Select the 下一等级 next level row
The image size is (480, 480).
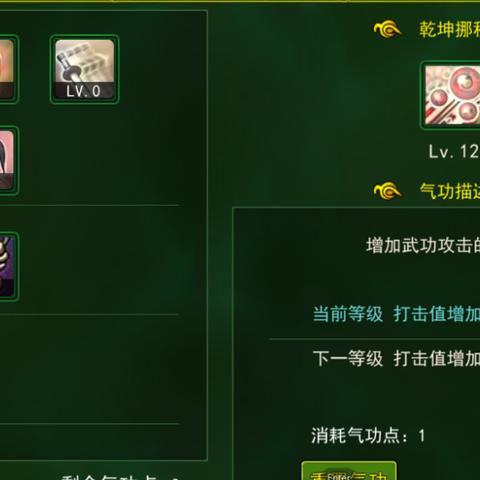(x=396, y=359)
